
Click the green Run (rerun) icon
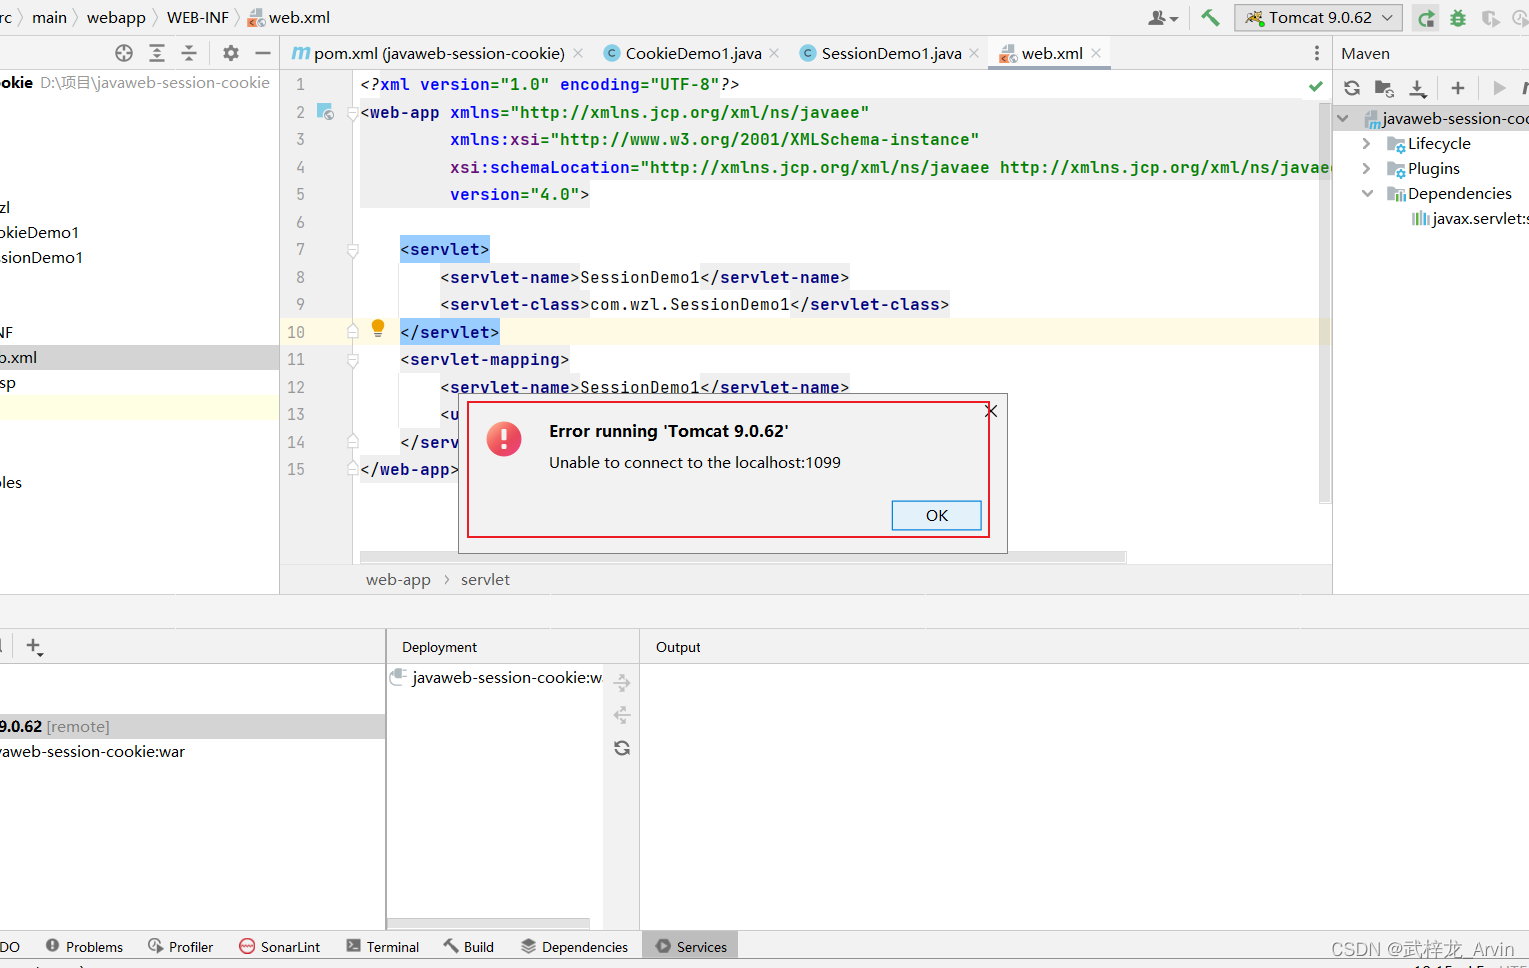[1426, 18]
